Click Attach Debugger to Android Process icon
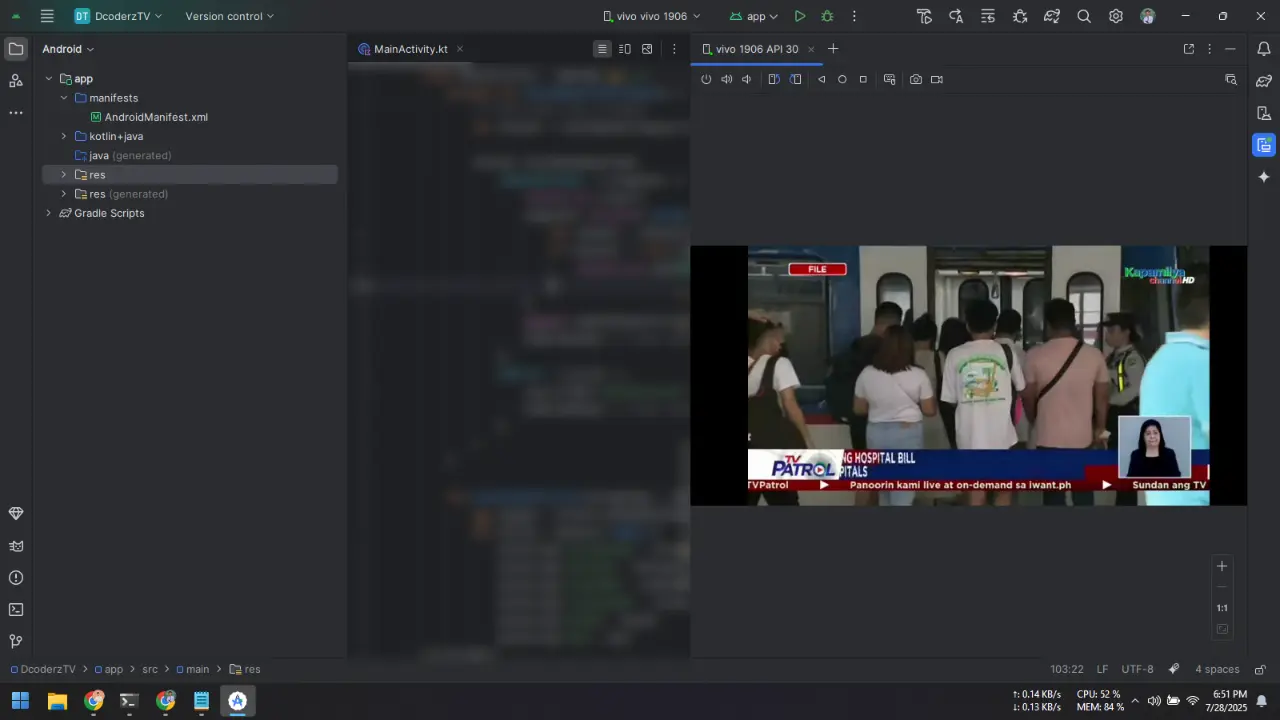 point(1020,16)
